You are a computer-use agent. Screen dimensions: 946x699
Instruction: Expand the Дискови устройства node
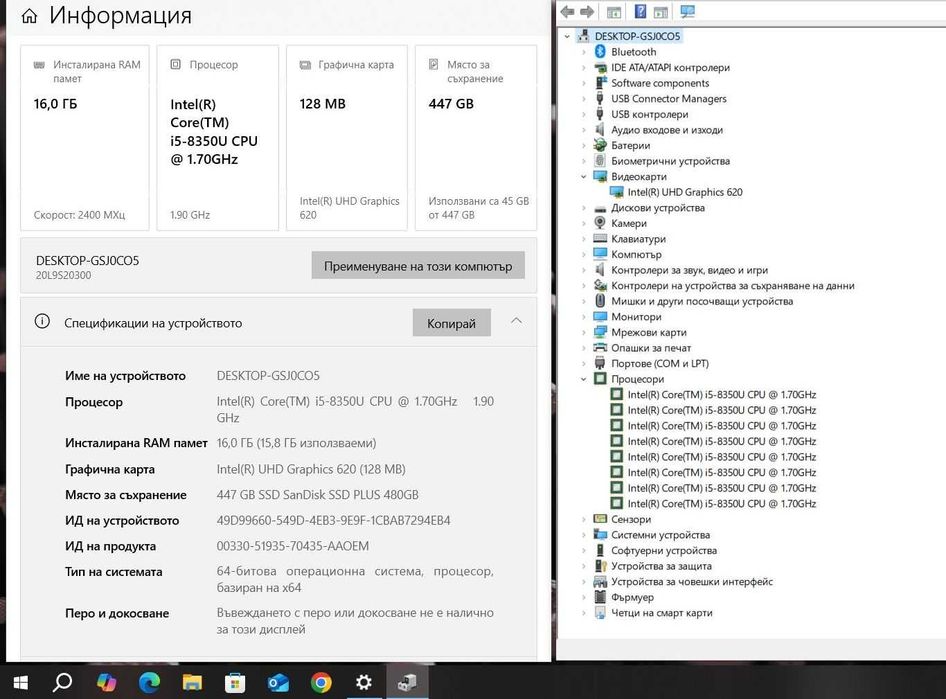tap(583, 208)
